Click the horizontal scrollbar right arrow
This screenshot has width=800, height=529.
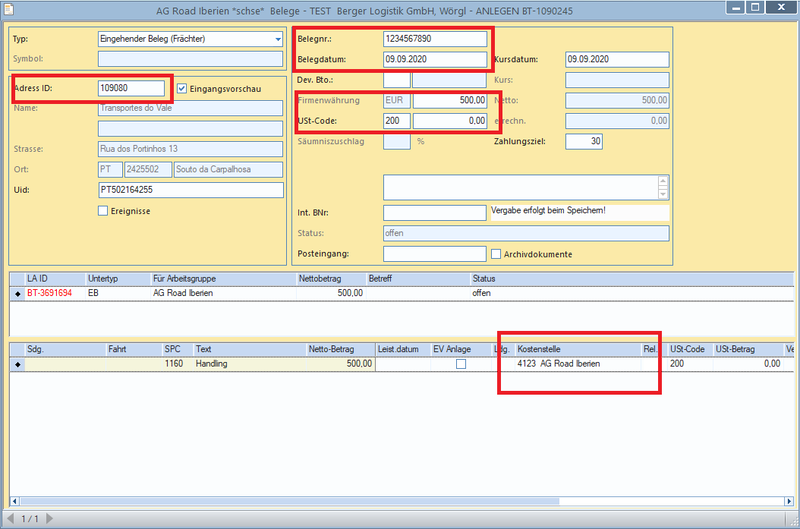[789, 501]
